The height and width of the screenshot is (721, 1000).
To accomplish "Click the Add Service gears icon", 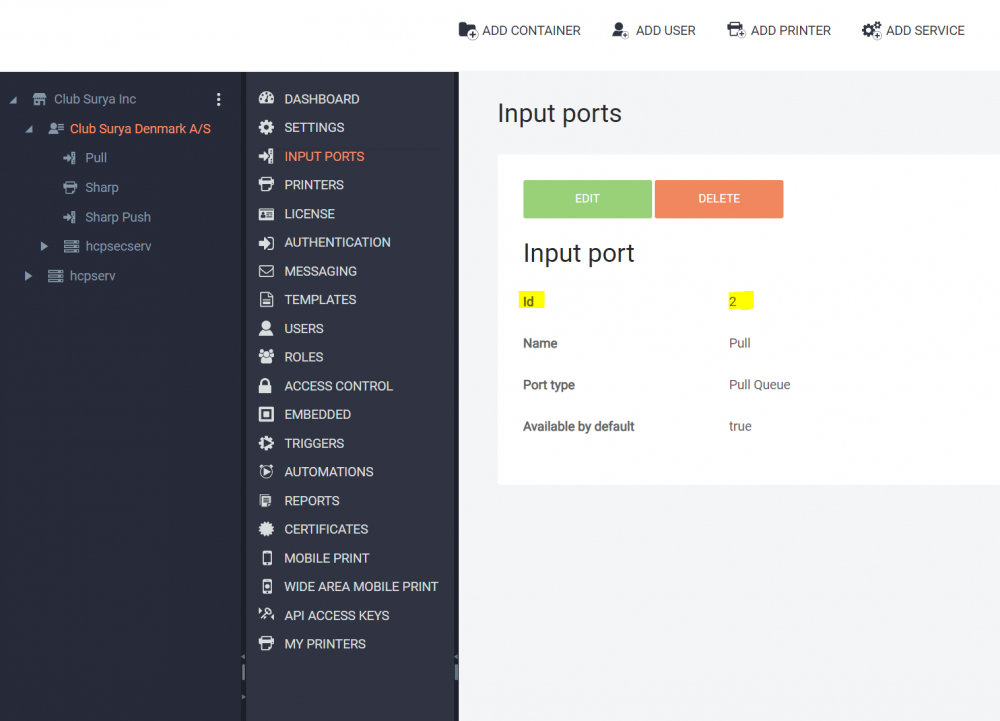I will coord(871,30).
